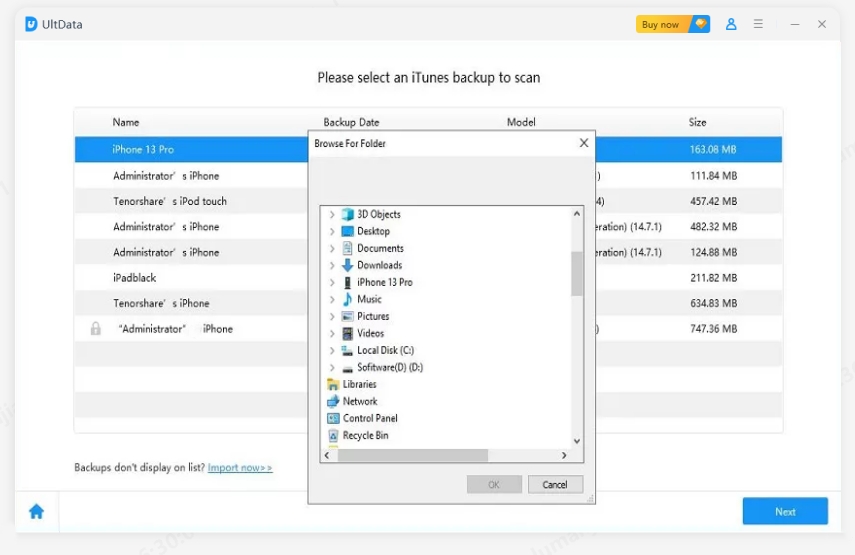Select the Local Disk (C:) drive icon

pyautogui.click(x=347, y=350)
